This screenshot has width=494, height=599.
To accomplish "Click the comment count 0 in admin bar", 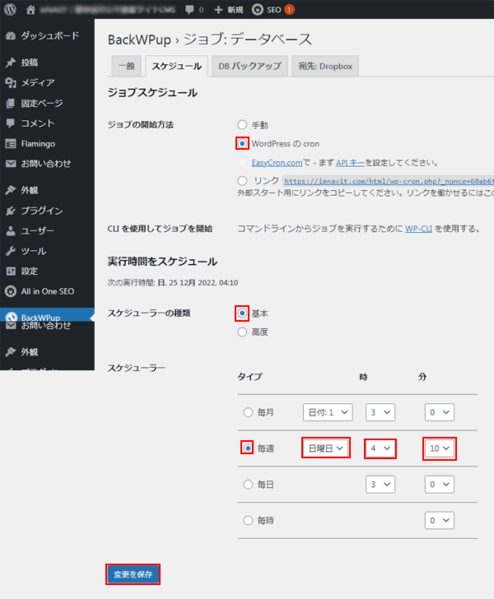I will (x=201, y=10).
